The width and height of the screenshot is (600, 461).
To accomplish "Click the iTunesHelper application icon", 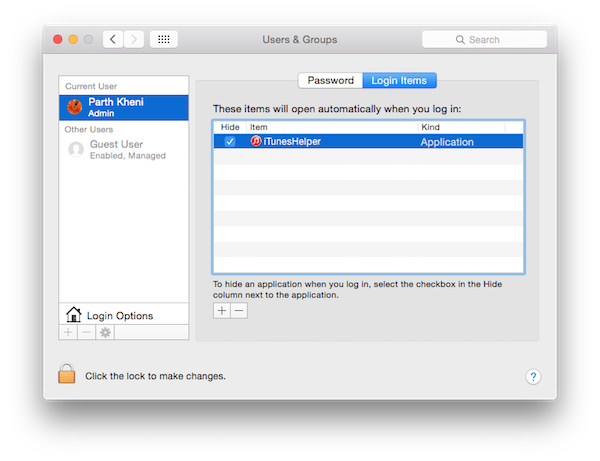I will pos(256,141).
